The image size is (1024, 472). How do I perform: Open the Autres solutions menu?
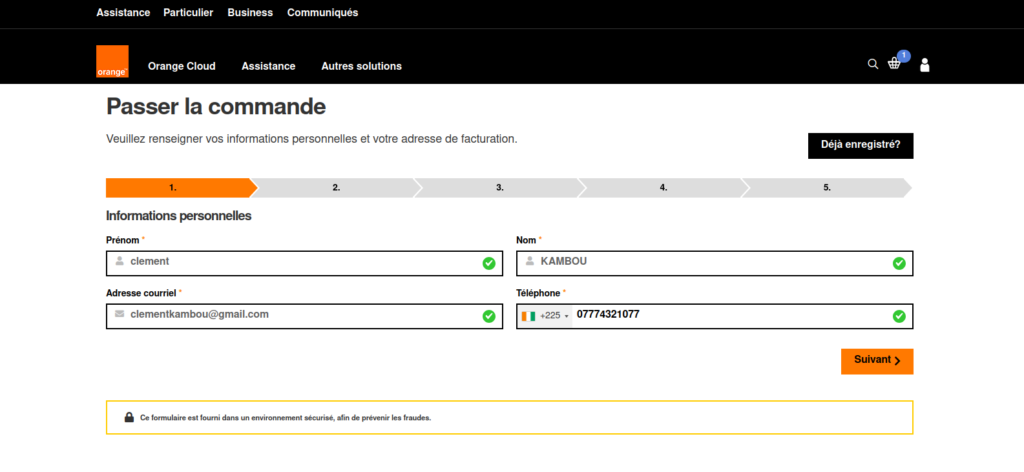pos(361,66)
